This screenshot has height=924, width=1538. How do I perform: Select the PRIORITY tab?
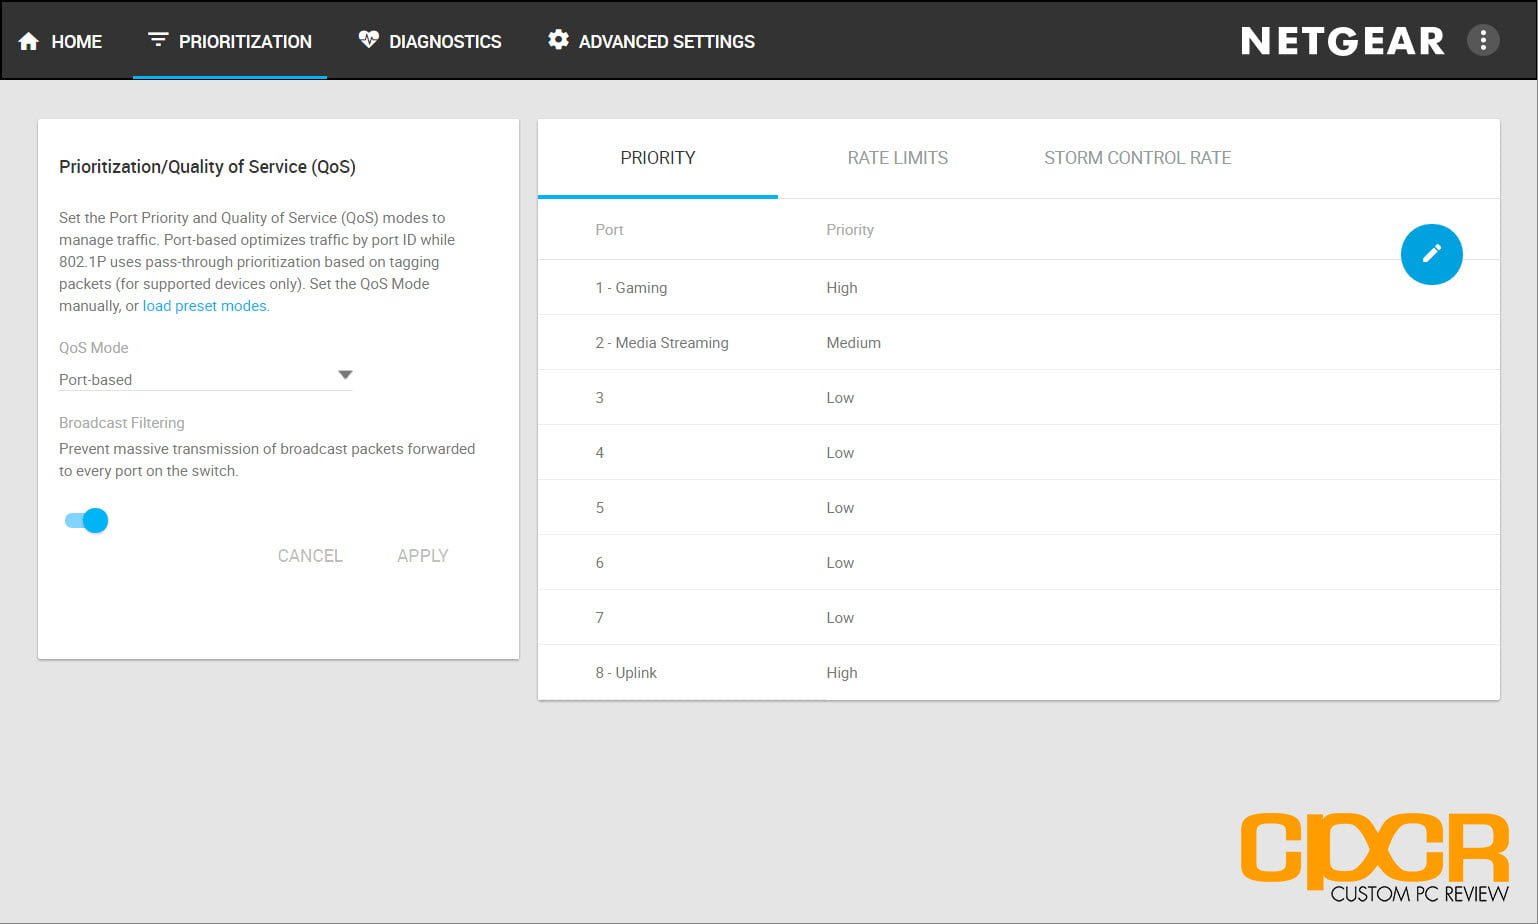pos(658,158)
